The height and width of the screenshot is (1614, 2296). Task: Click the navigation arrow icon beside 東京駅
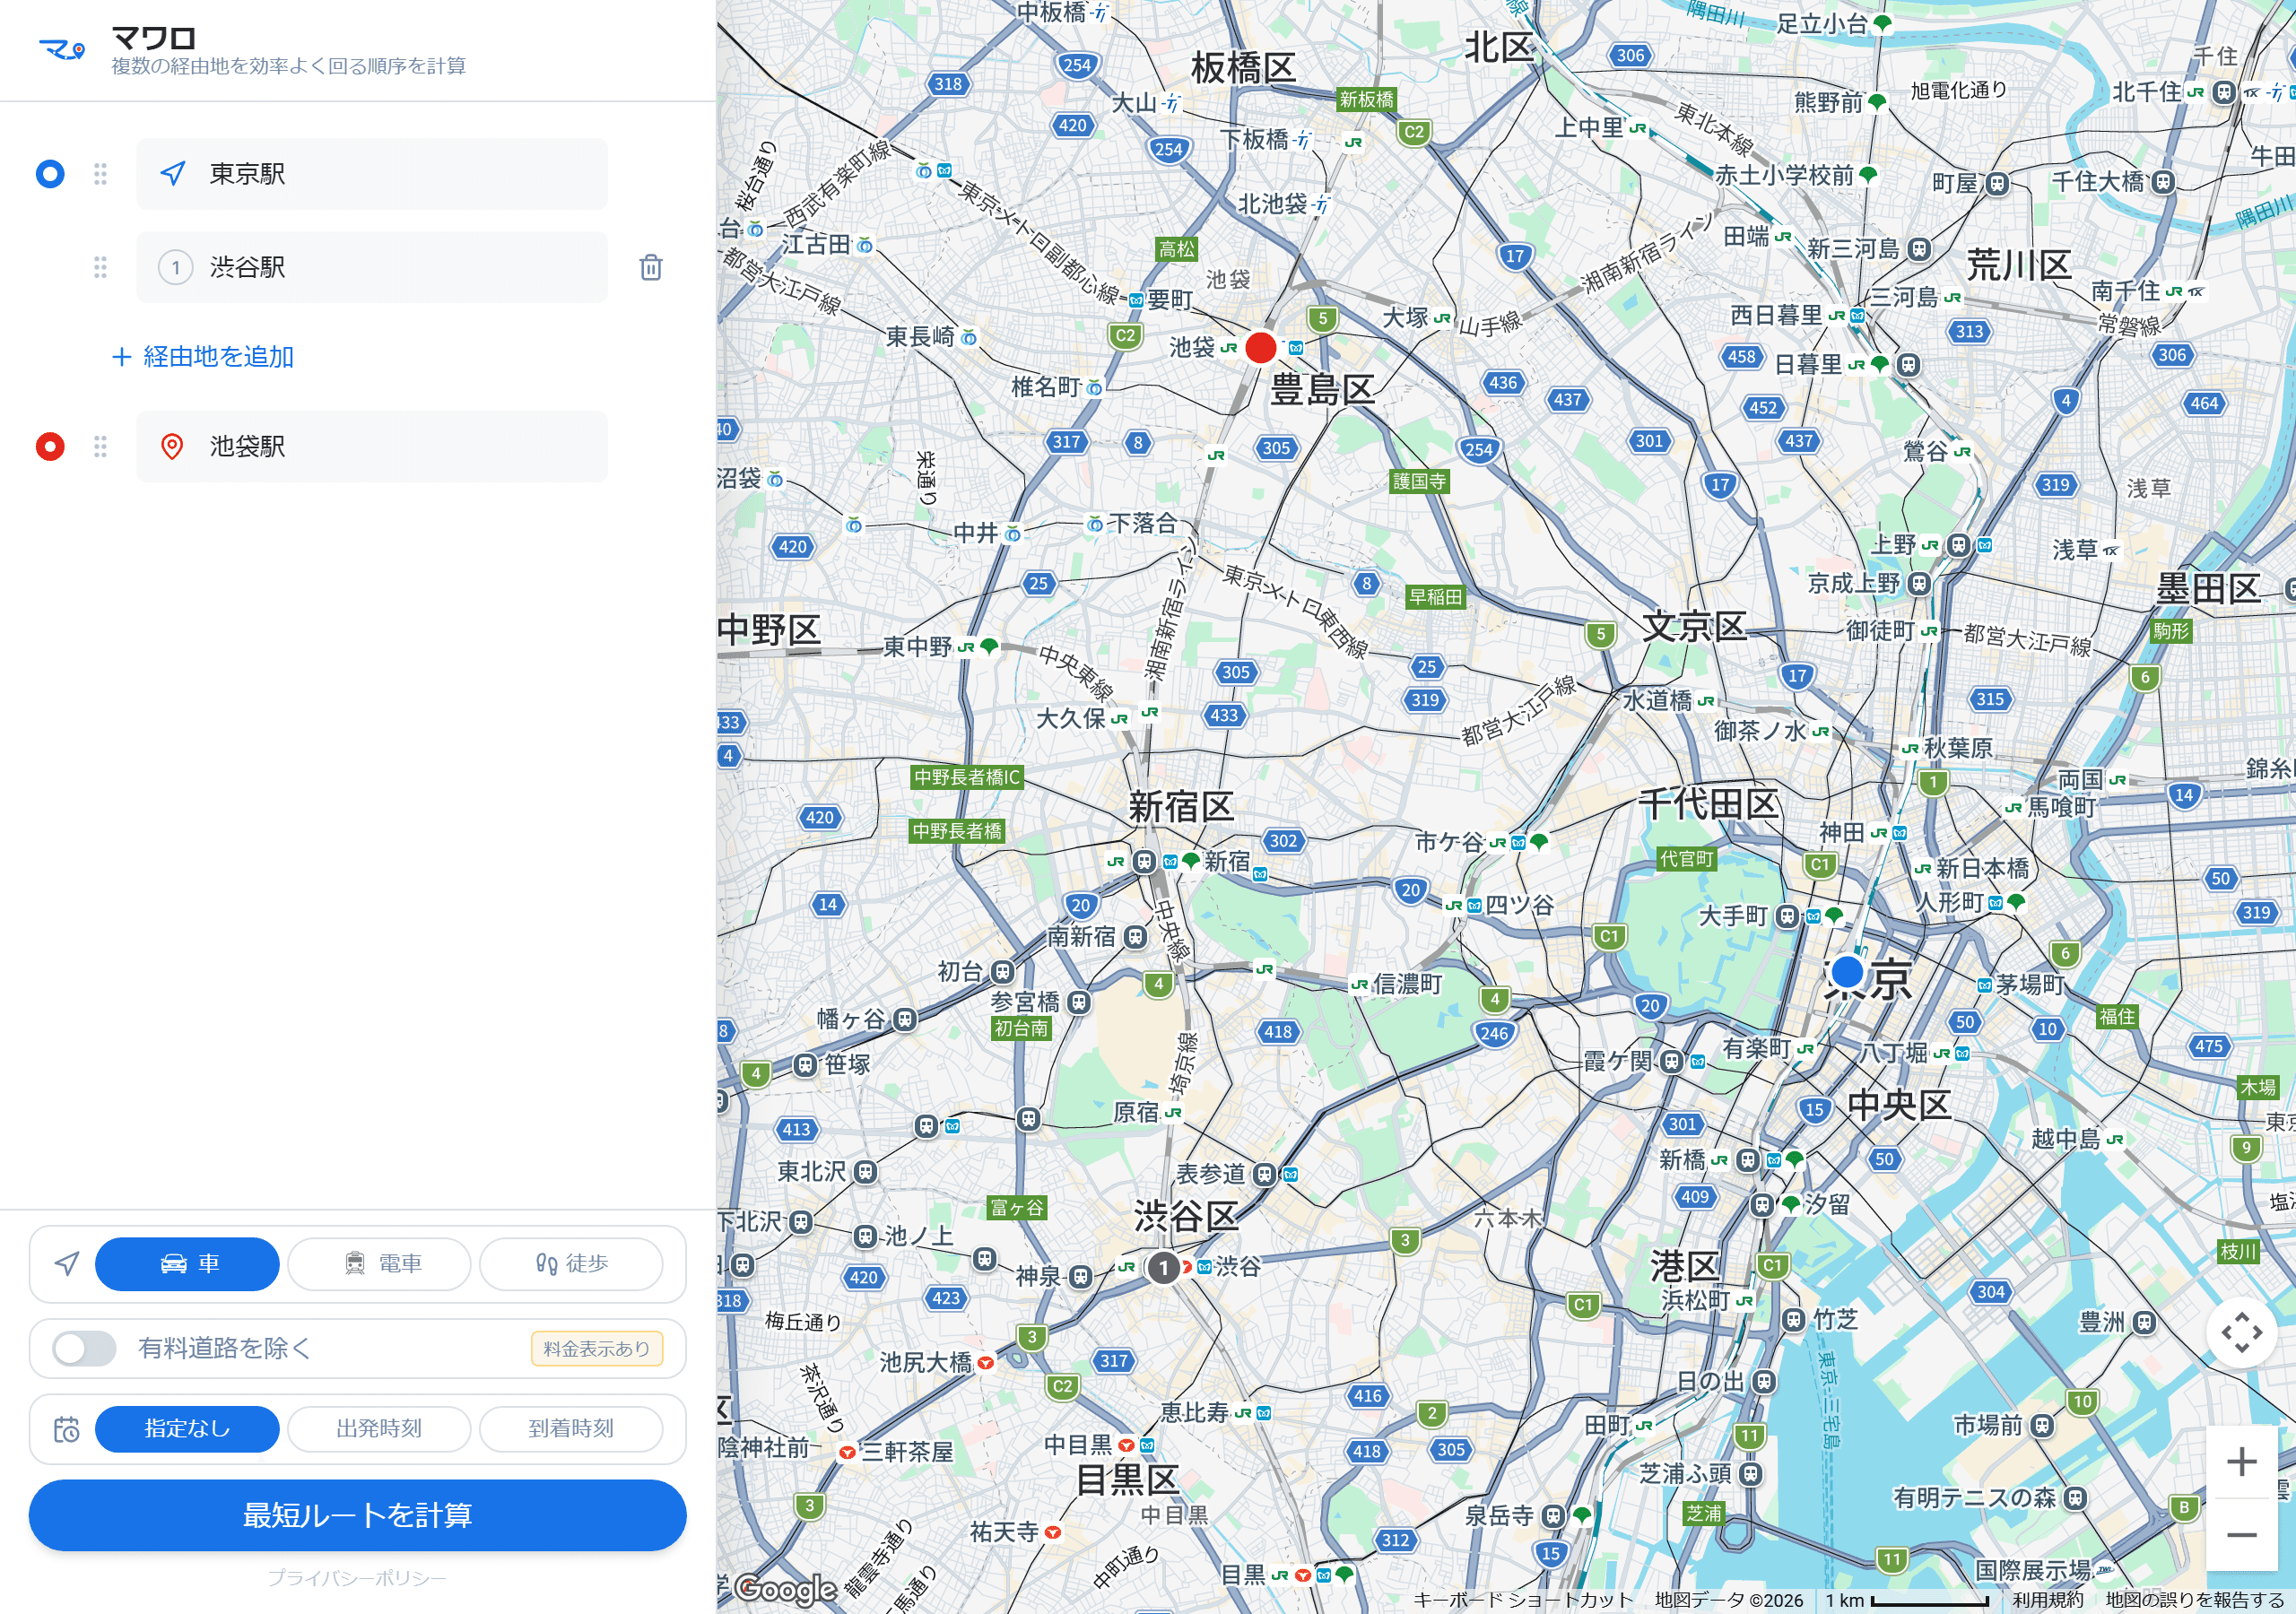(172, 173)
